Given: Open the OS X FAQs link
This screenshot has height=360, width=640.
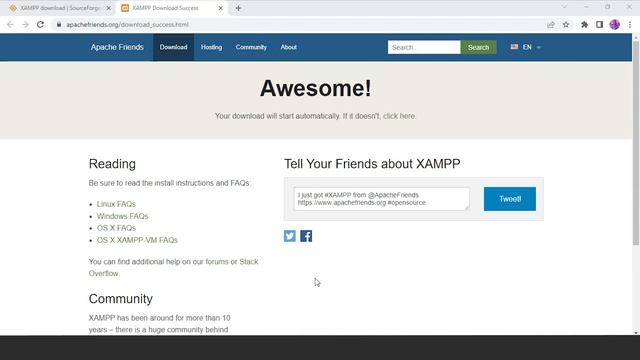Looking at the screenshot, I should (116, 228).
